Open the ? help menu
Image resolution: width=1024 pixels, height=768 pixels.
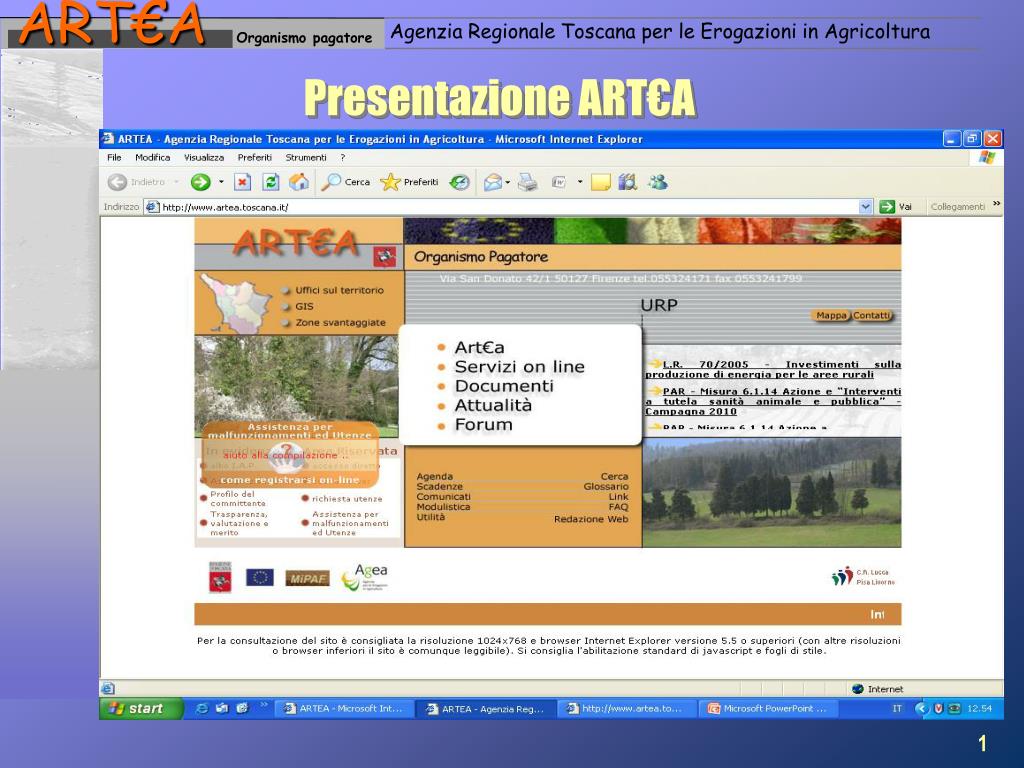pos(342,157)
